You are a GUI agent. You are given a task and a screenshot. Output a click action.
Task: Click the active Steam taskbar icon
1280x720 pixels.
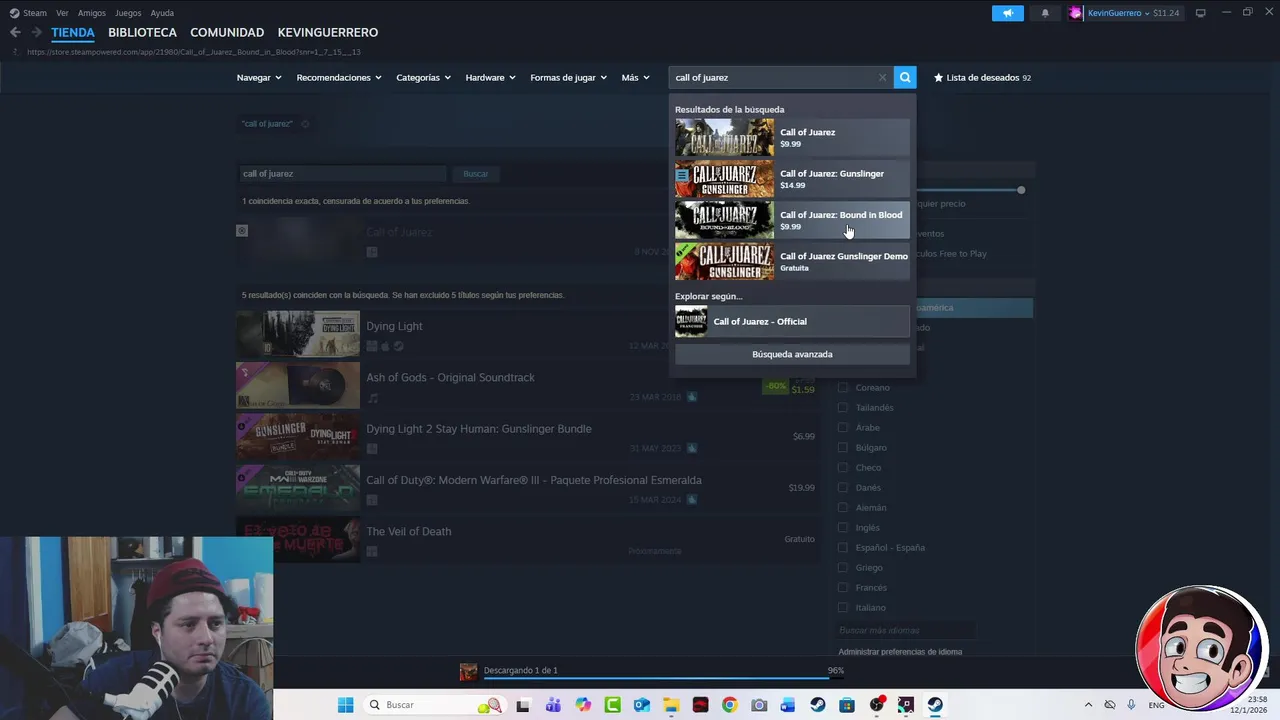click(935, 705)
